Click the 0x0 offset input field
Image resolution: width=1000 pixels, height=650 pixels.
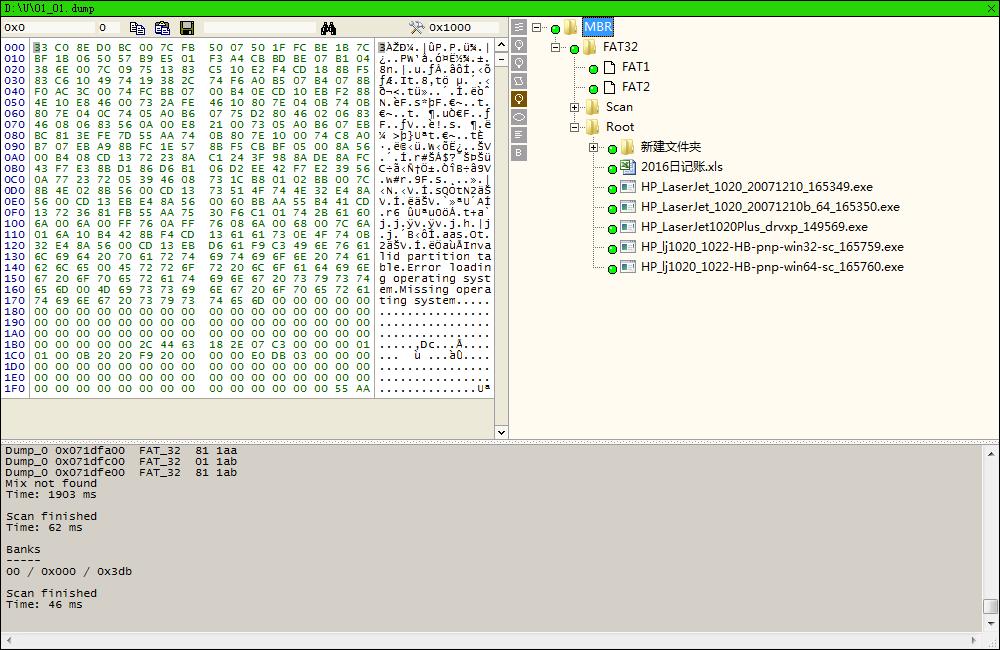click(x=48, y=27)
